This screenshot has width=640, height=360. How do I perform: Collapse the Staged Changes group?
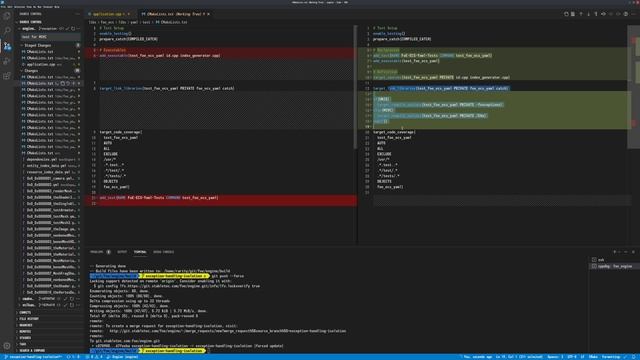click(22, 45)
